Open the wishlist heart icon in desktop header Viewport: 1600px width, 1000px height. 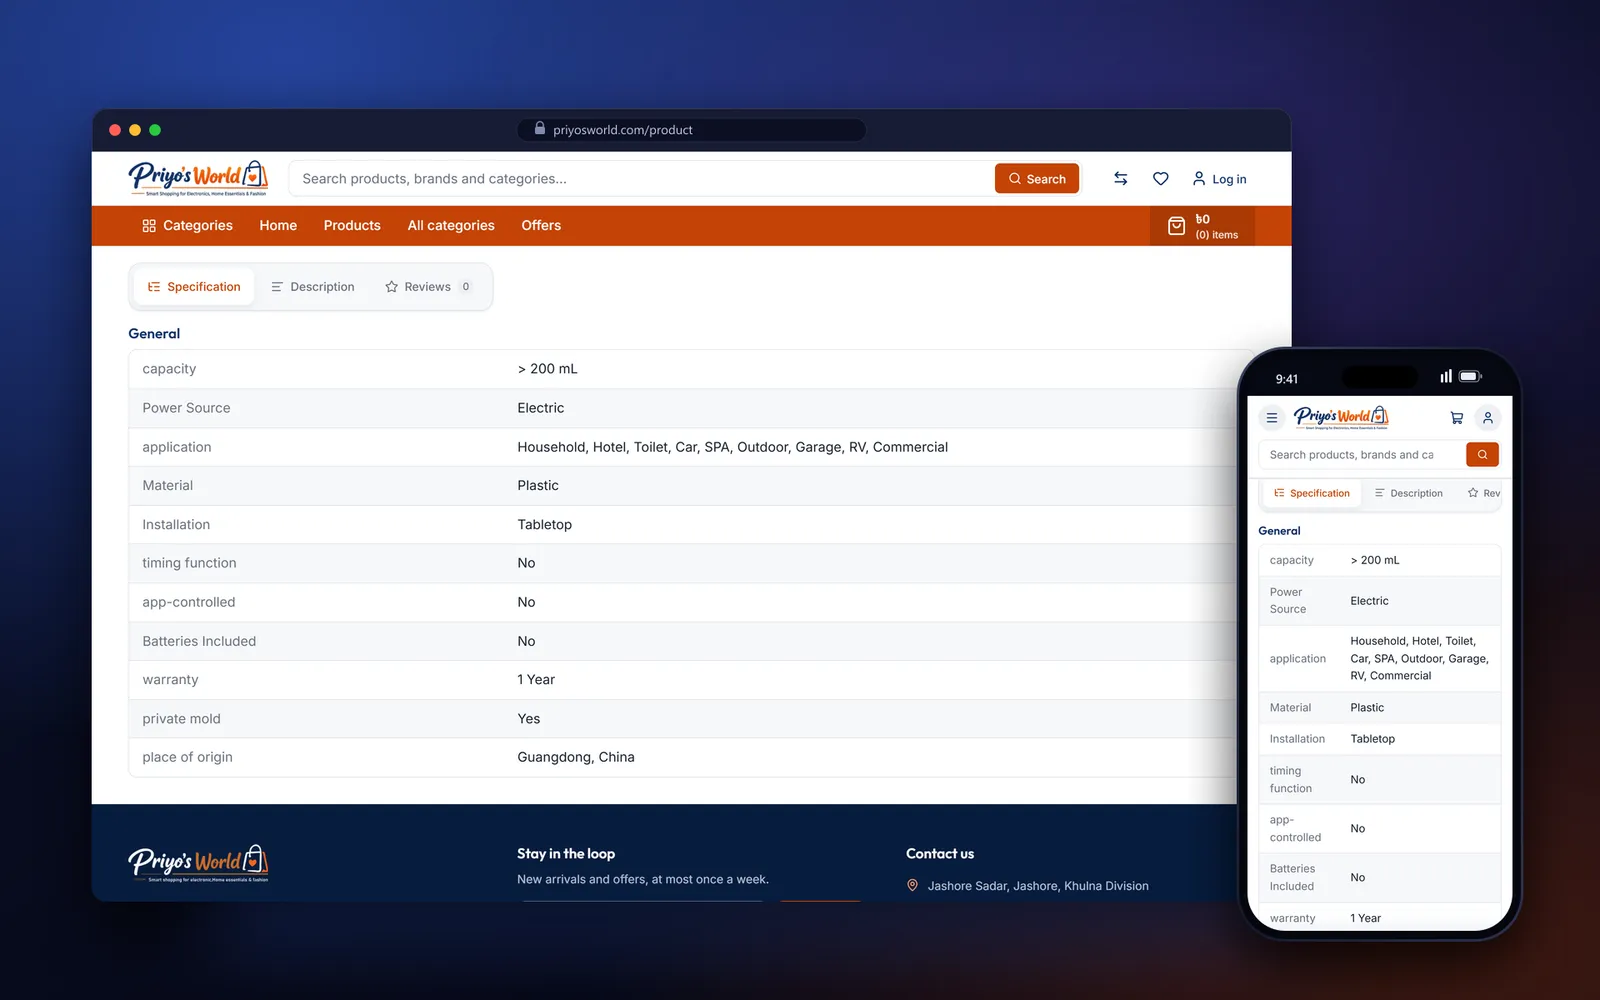pos(1161,179)
